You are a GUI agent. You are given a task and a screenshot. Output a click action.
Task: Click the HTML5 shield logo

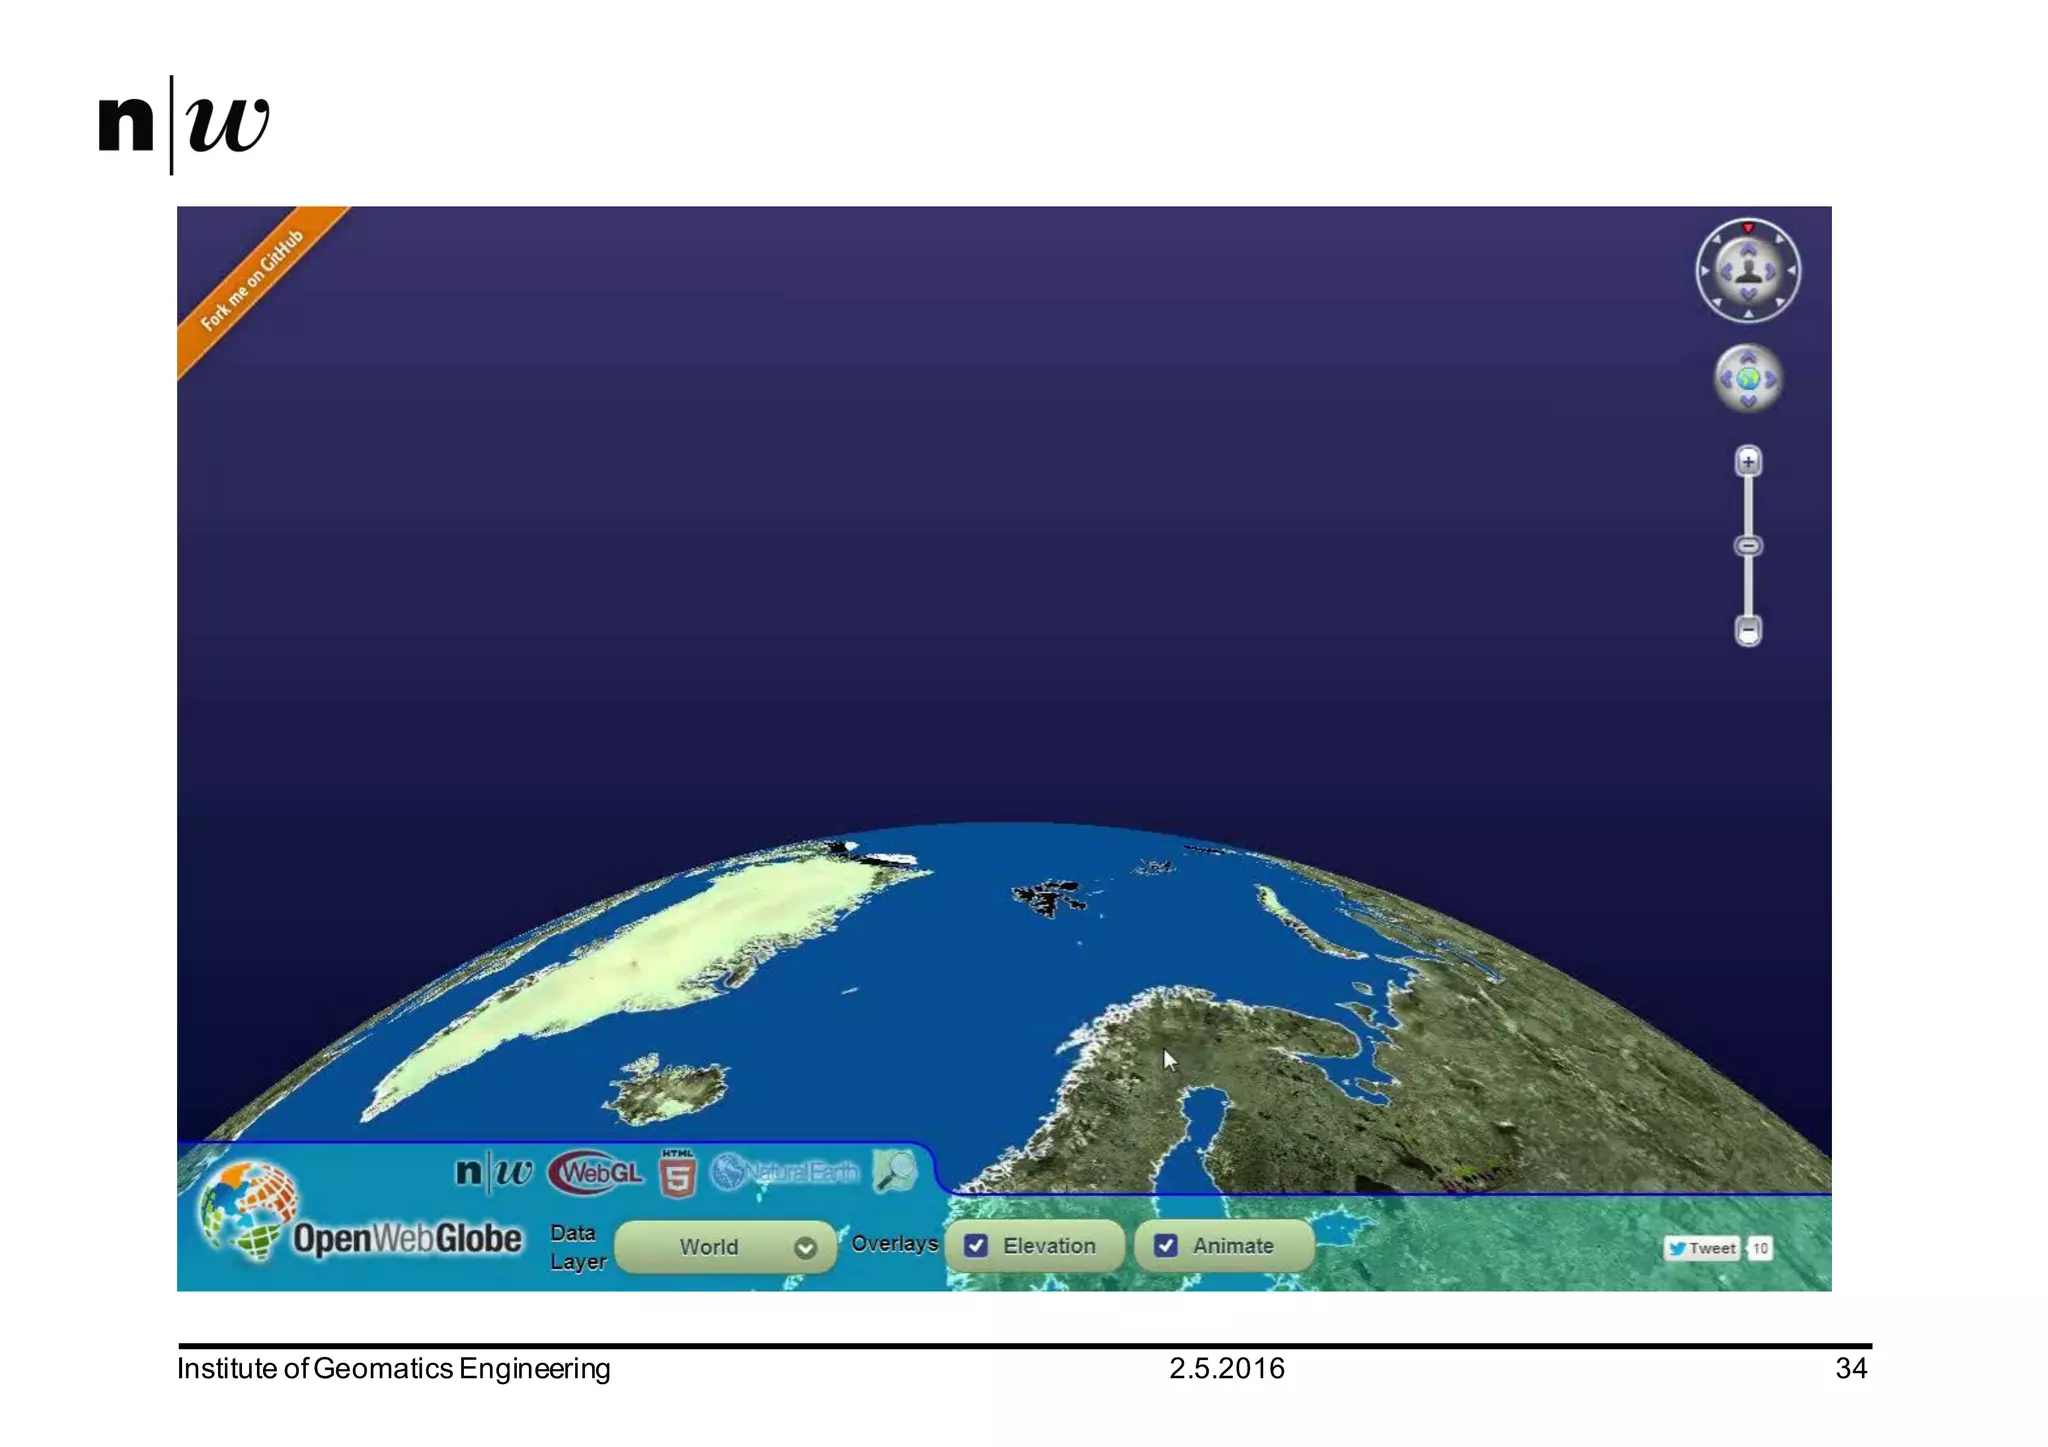678,1172
